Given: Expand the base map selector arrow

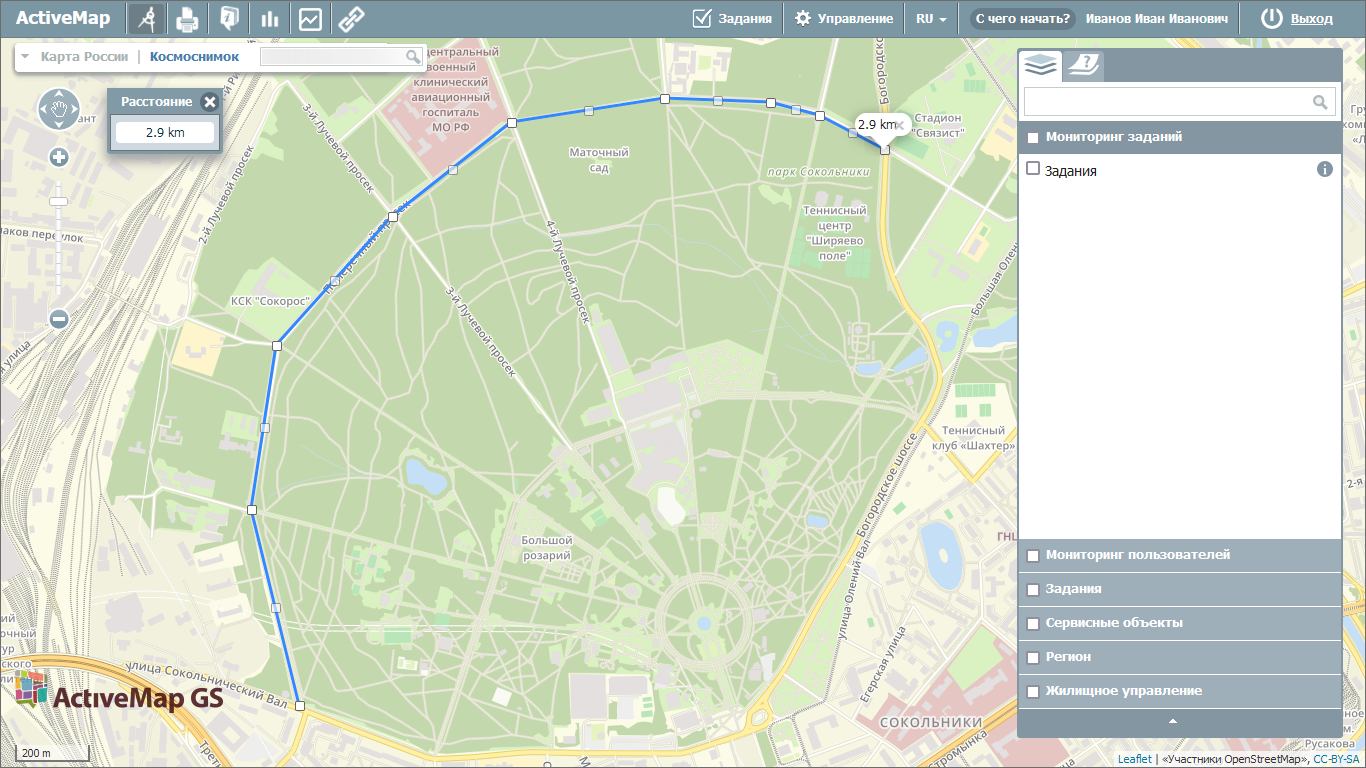Looking at the screenshot, I should [x=25, y=57].
